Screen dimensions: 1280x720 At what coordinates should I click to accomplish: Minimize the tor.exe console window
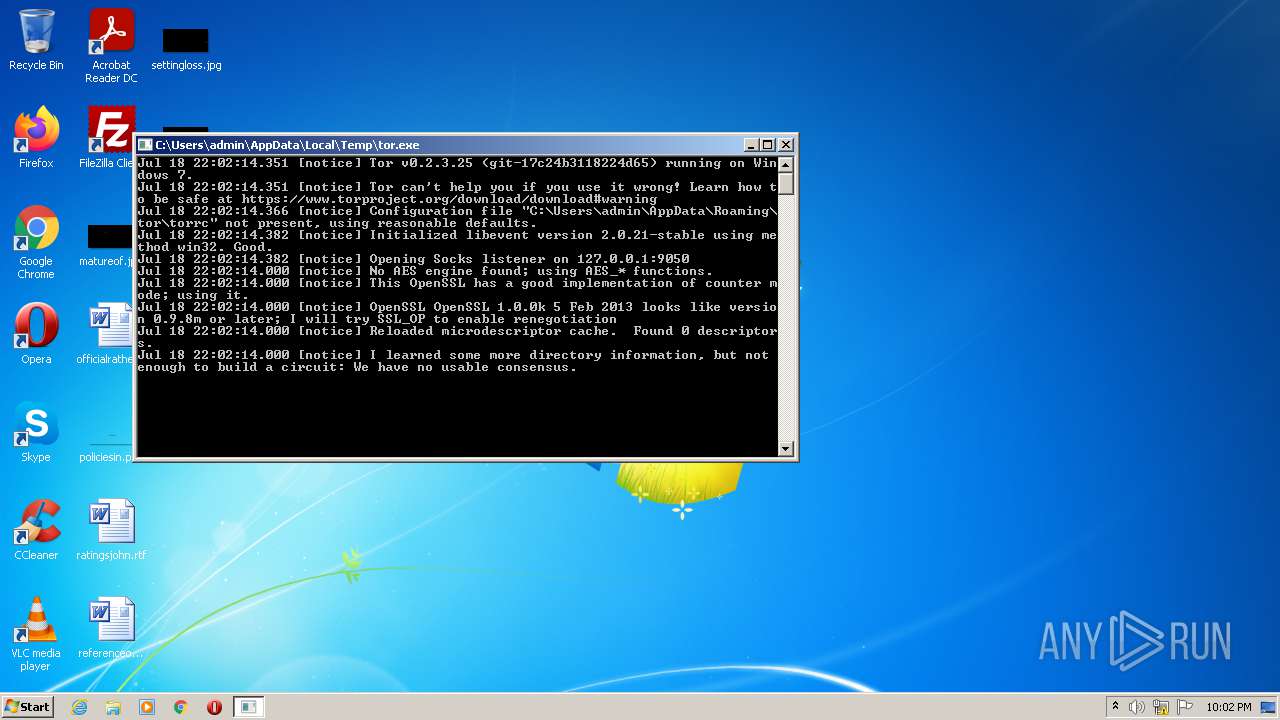click(x=752, y=145)
